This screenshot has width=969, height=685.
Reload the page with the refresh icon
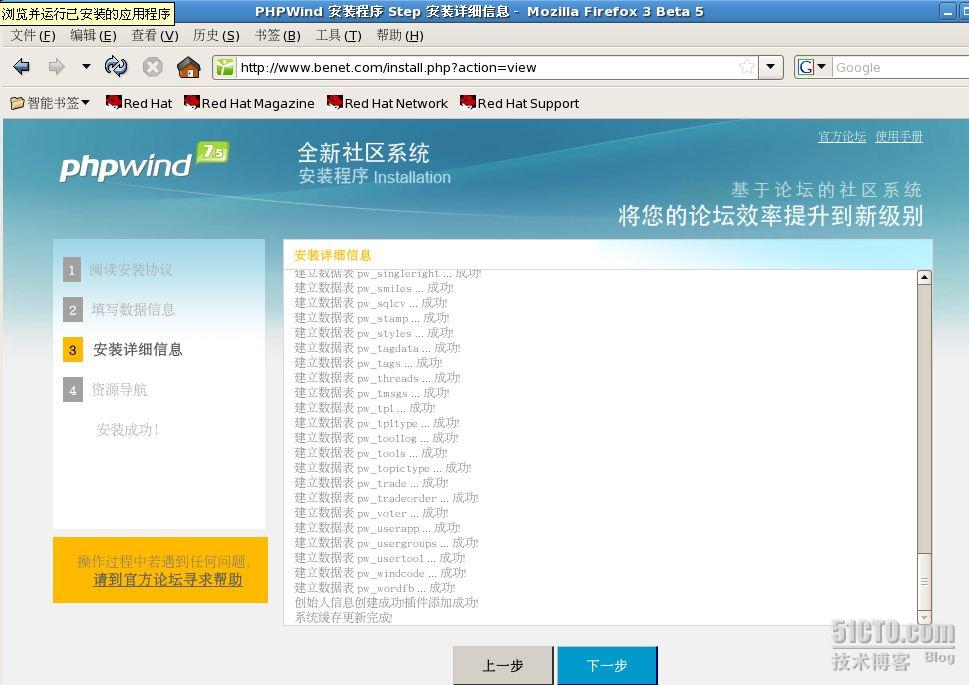click(x=116, y=66)
